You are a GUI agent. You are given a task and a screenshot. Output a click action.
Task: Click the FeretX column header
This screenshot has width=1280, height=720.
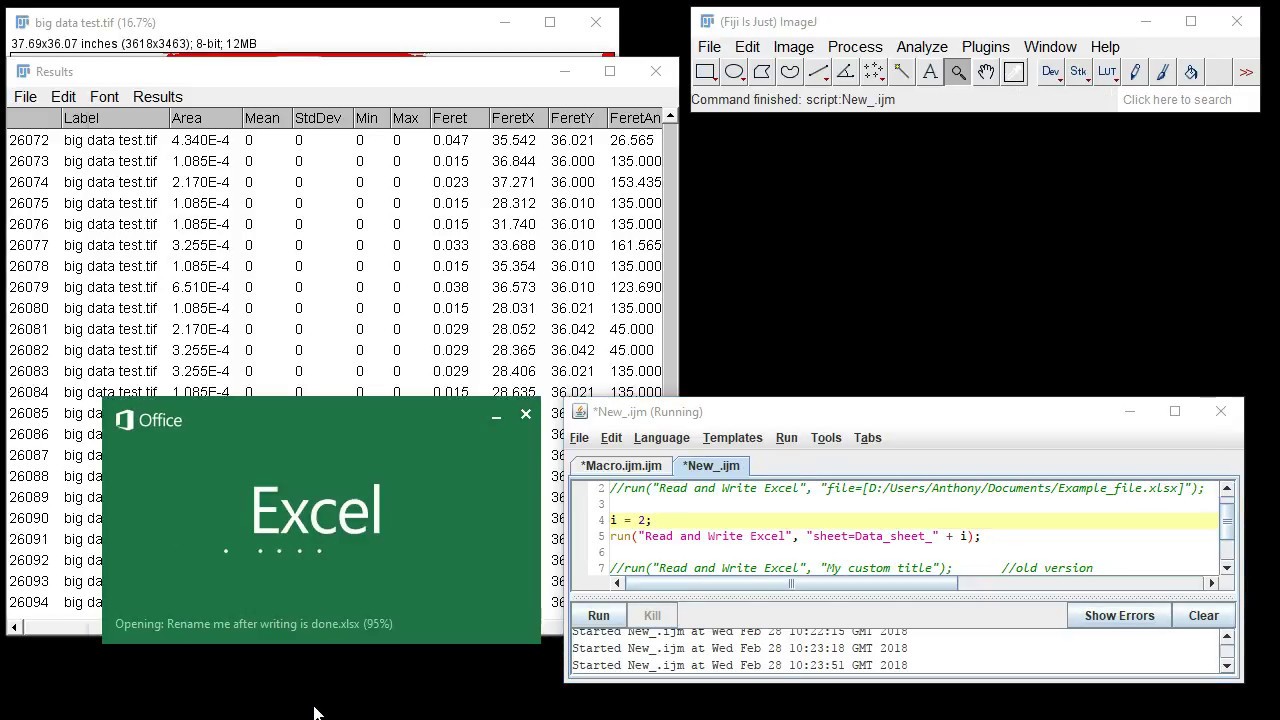pos(518,118)
